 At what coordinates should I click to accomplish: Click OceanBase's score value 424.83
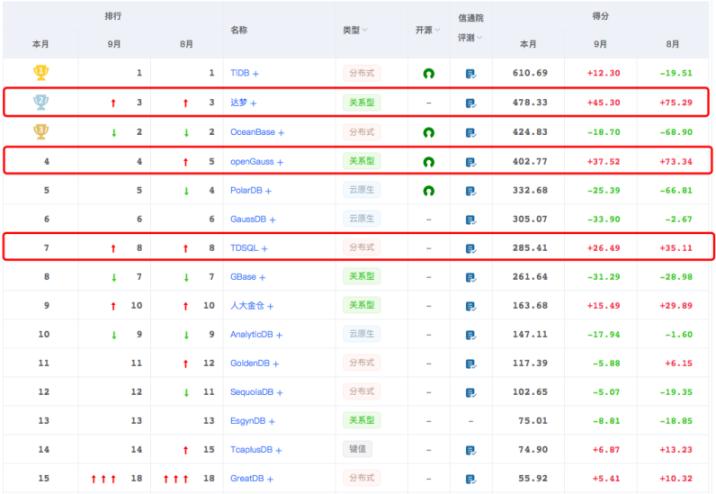click(530, 132)
